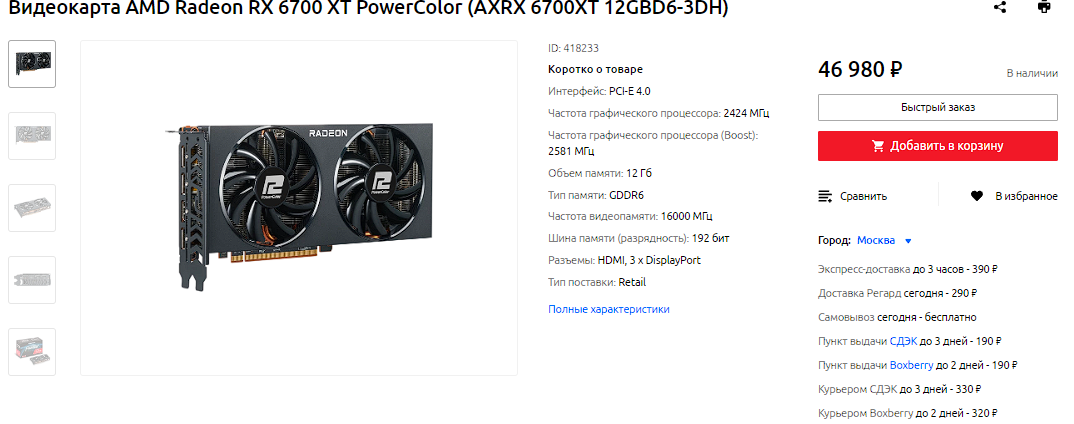
Task: Open Полные характеристики link
Action: 609,309
